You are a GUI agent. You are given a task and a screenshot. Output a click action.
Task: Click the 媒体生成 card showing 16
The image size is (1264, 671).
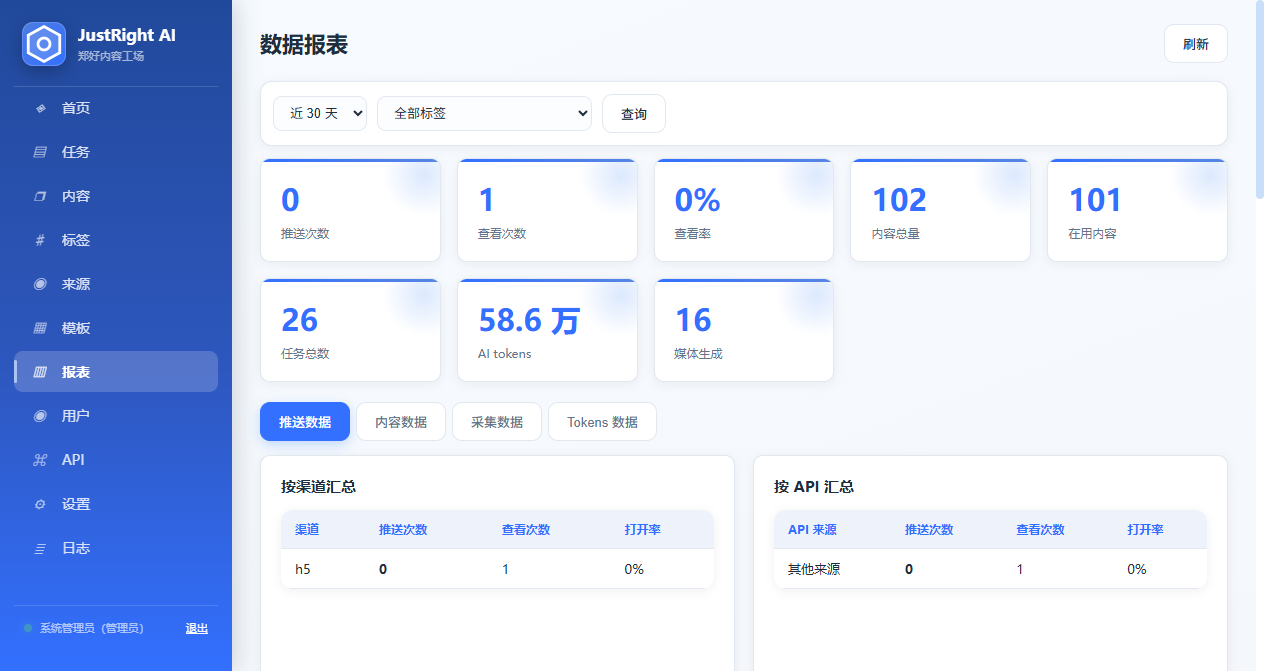[744, 330]
